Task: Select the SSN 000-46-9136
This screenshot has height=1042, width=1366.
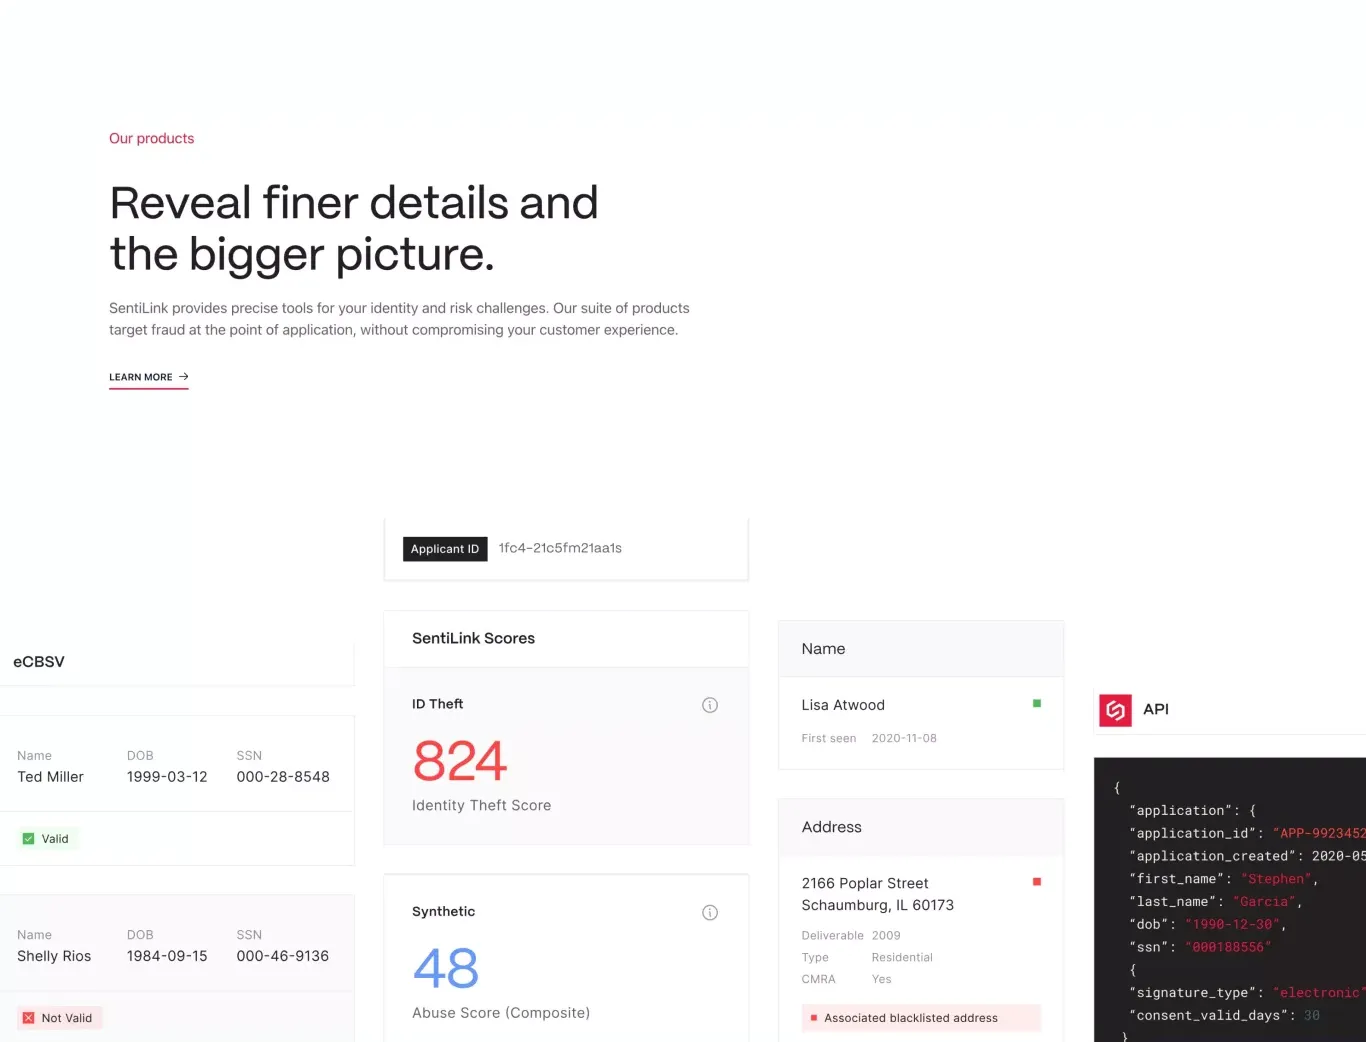Action: pos(283,956)
